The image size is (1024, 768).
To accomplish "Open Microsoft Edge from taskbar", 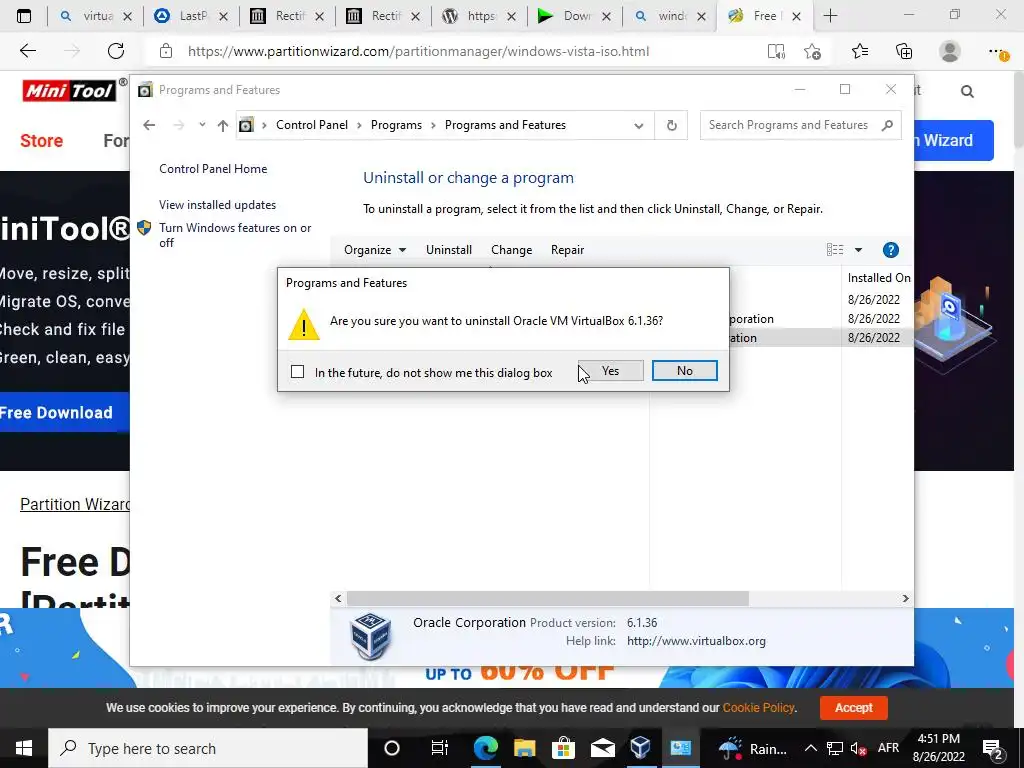I will coord(485,748).
